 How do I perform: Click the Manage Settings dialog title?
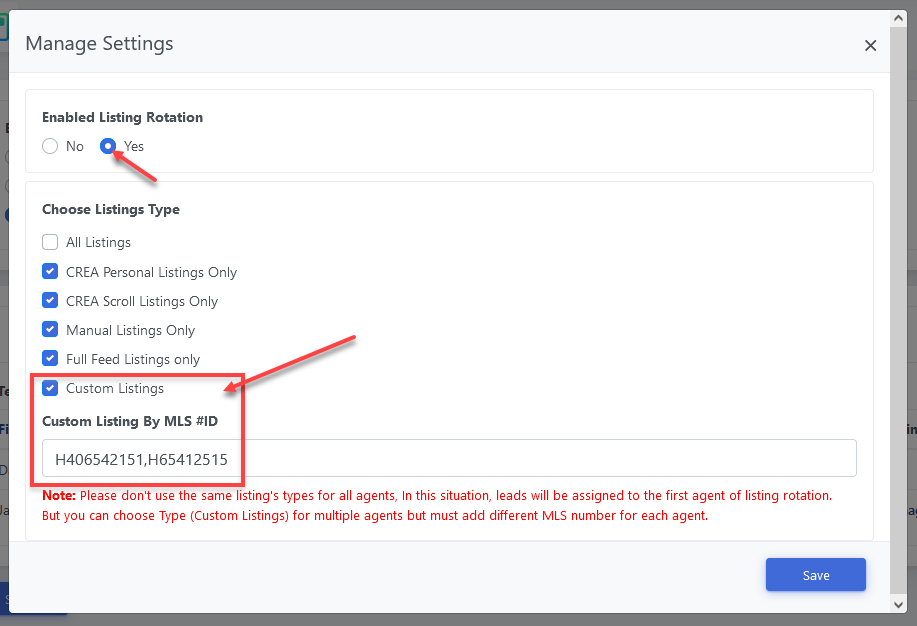coord(99,44)
